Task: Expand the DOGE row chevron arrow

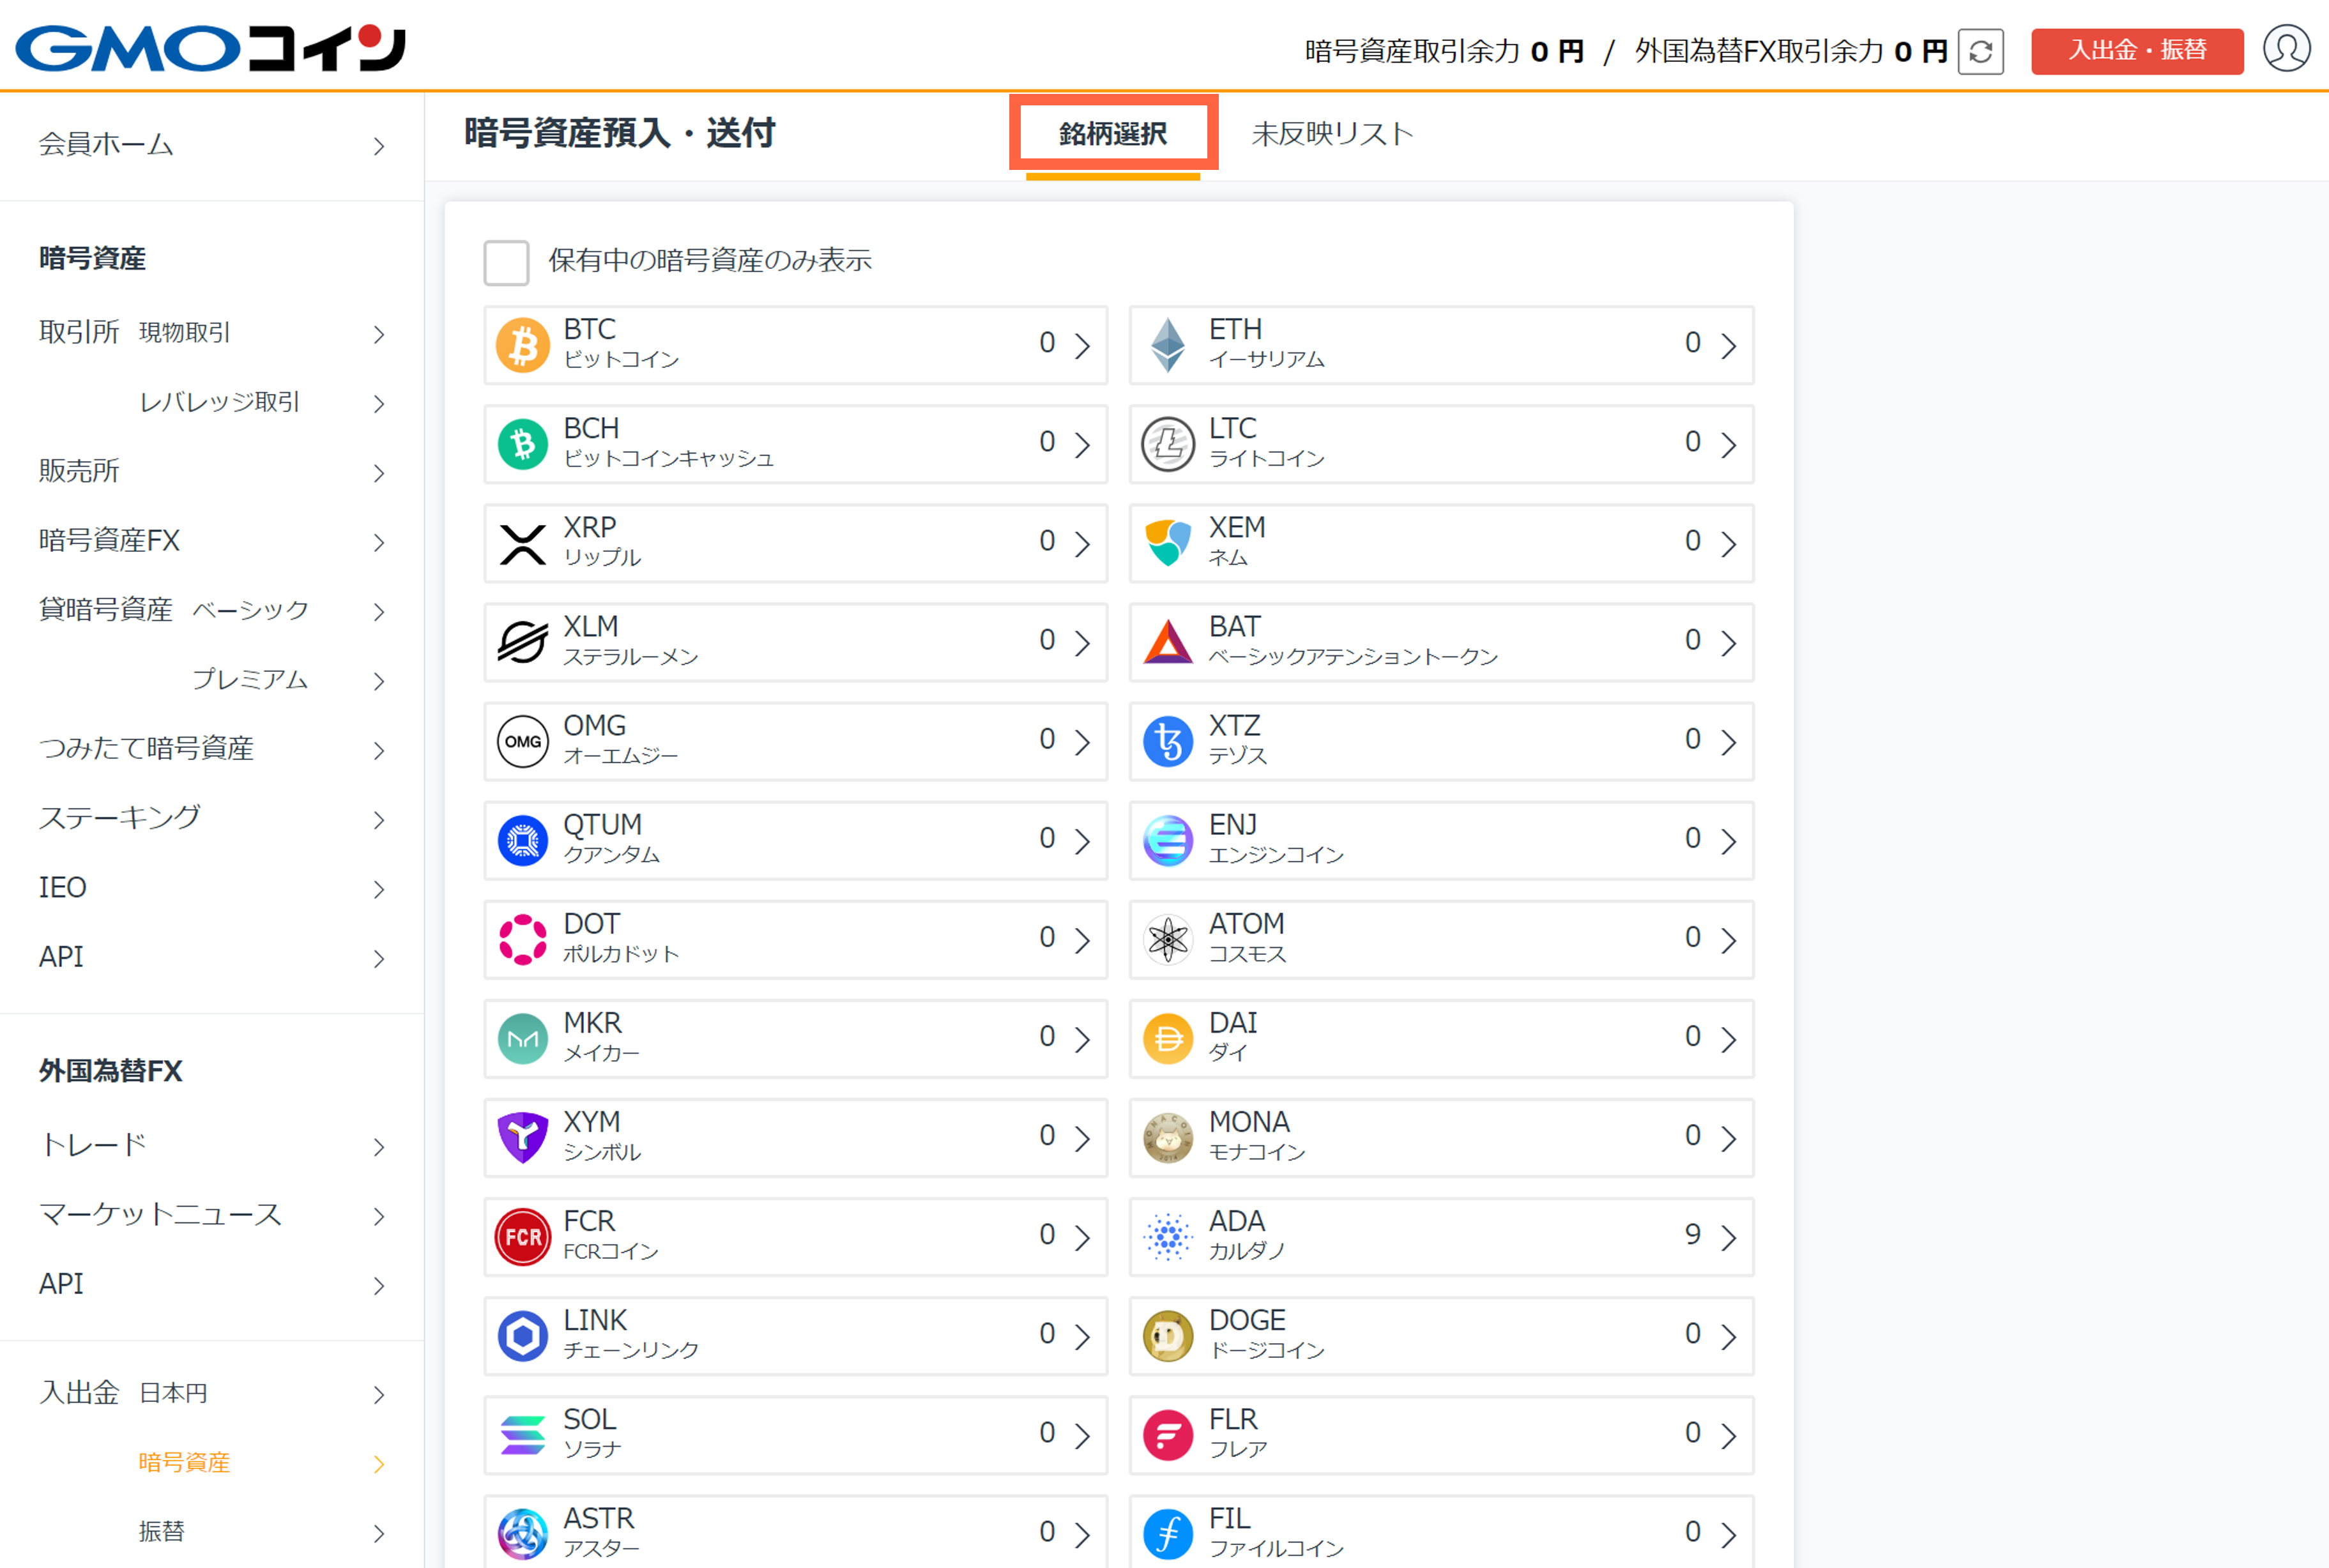Action: coord(1728,1336)
